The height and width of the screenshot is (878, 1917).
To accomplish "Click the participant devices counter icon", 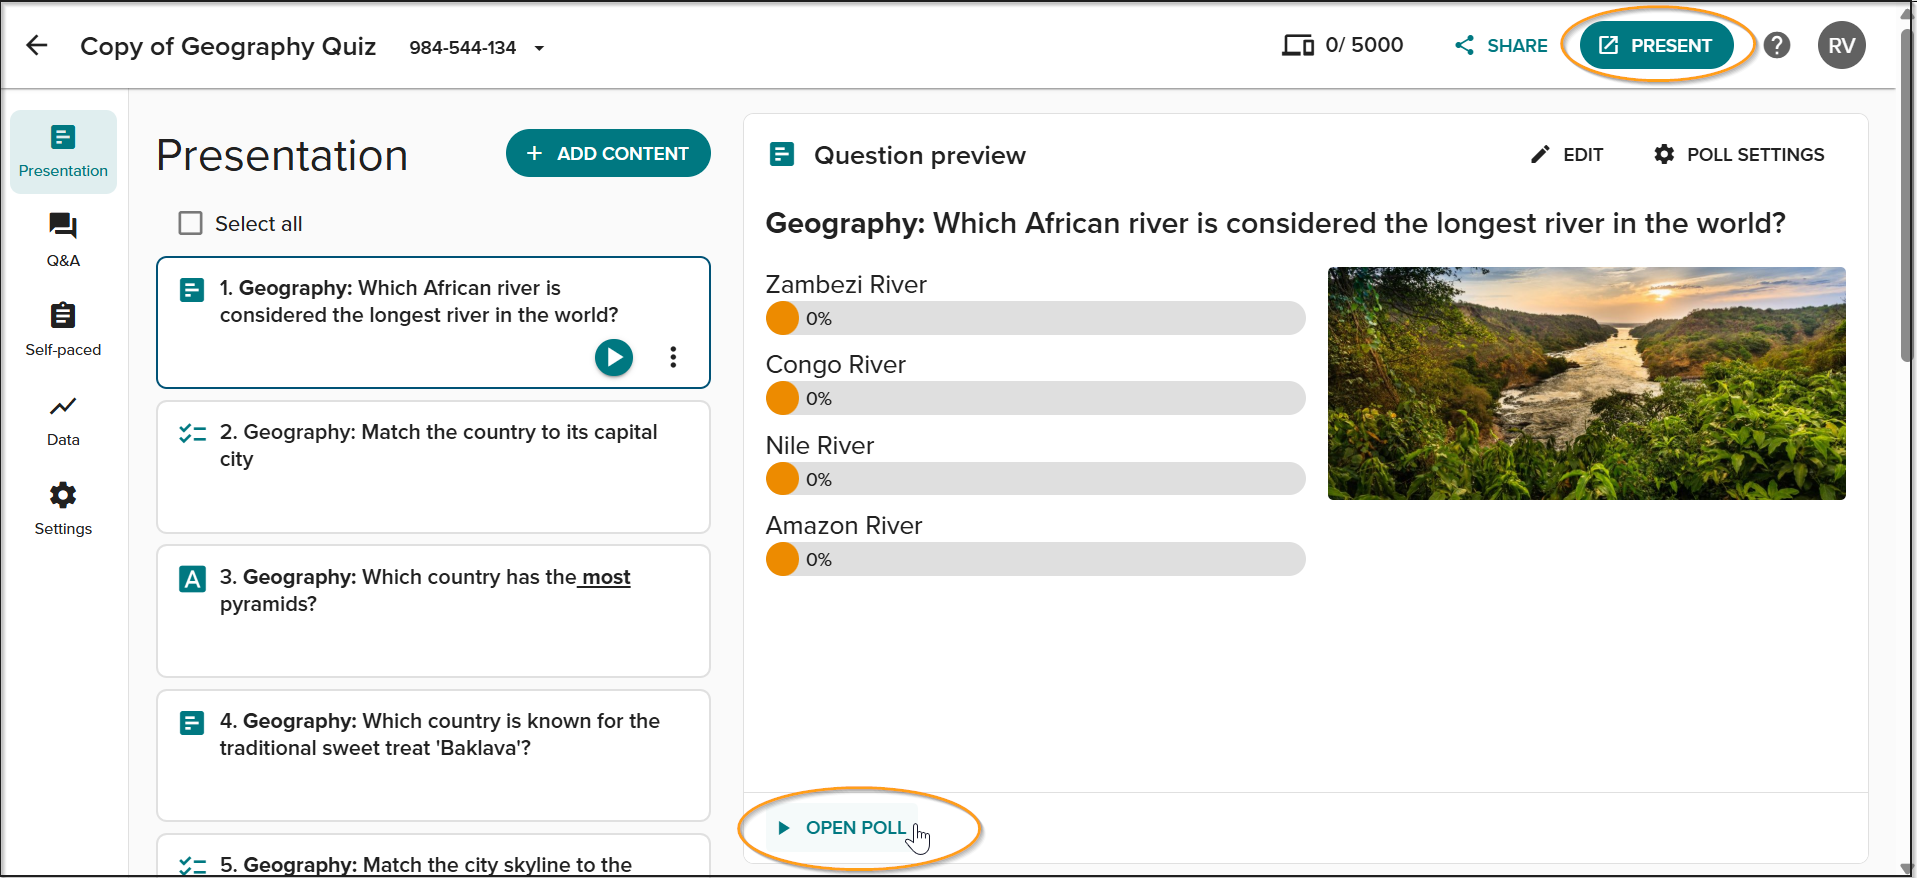I will pos(1298,45).
